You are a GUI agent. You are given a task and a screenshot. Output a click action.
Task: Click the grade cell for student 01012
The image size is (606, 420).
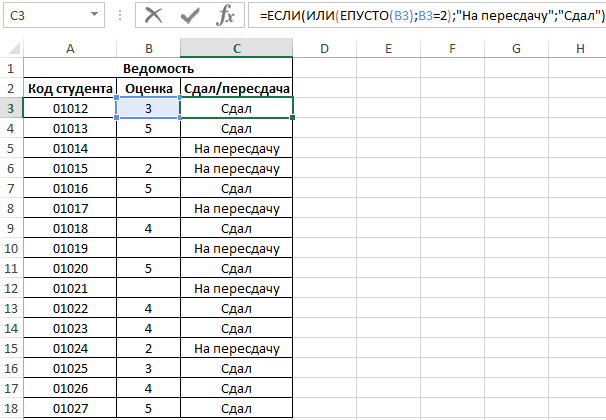pos(148,108)
